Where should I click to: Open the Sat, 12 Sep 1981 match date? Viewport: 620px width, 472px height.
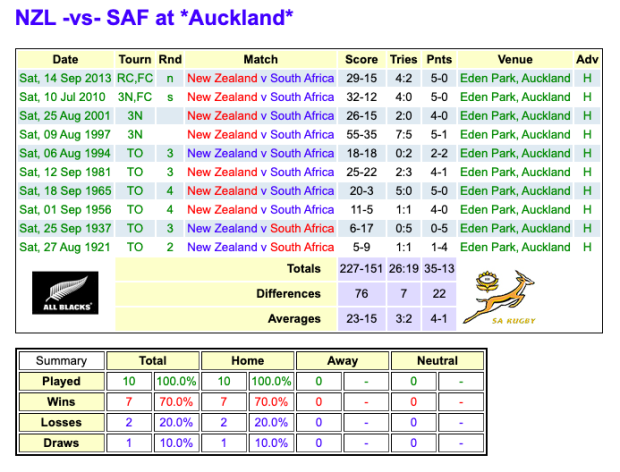pos(65,172)
